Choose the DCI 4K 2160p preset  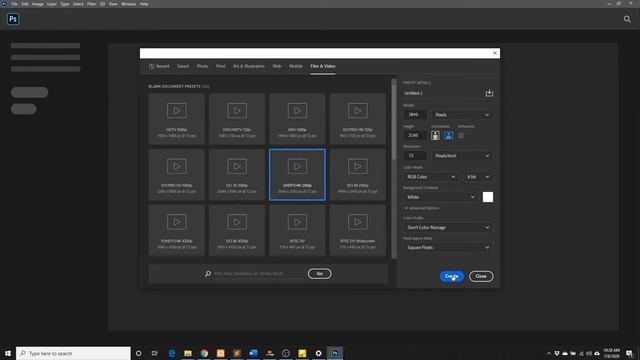358,175
